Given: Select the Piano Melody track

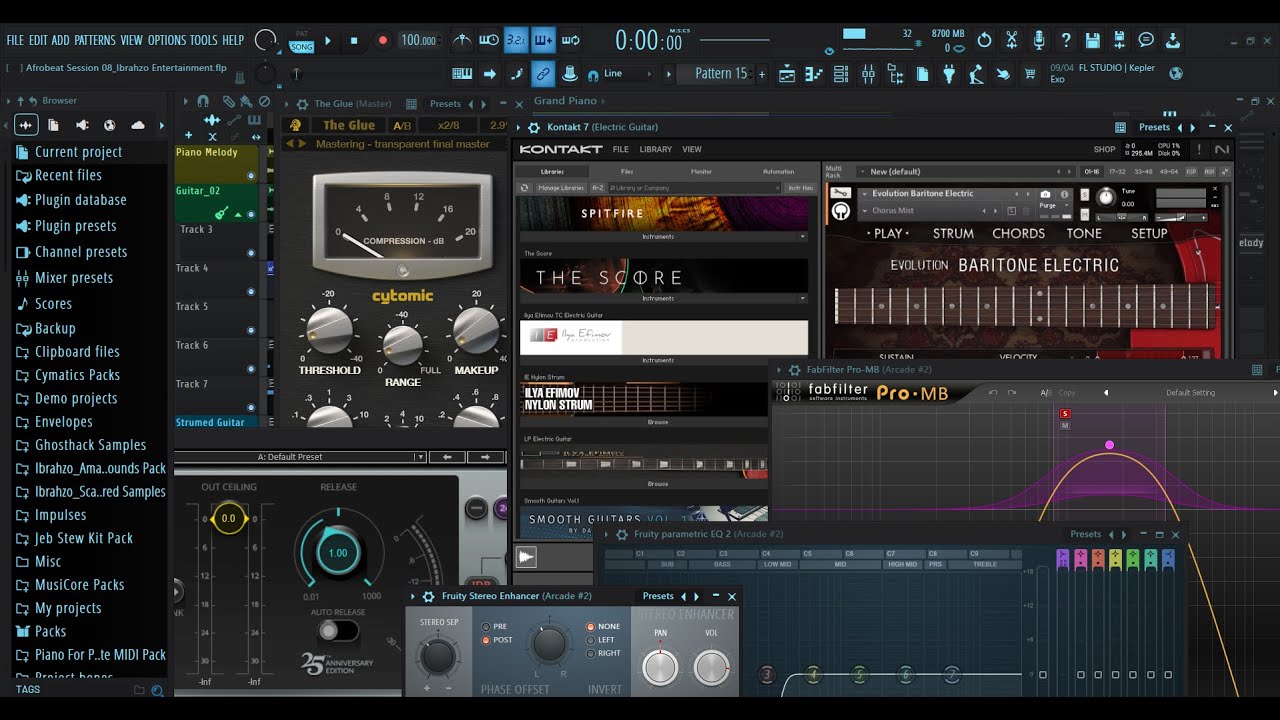Looking at the screenshot, I should pyautogui.click(x=216, y=163).
